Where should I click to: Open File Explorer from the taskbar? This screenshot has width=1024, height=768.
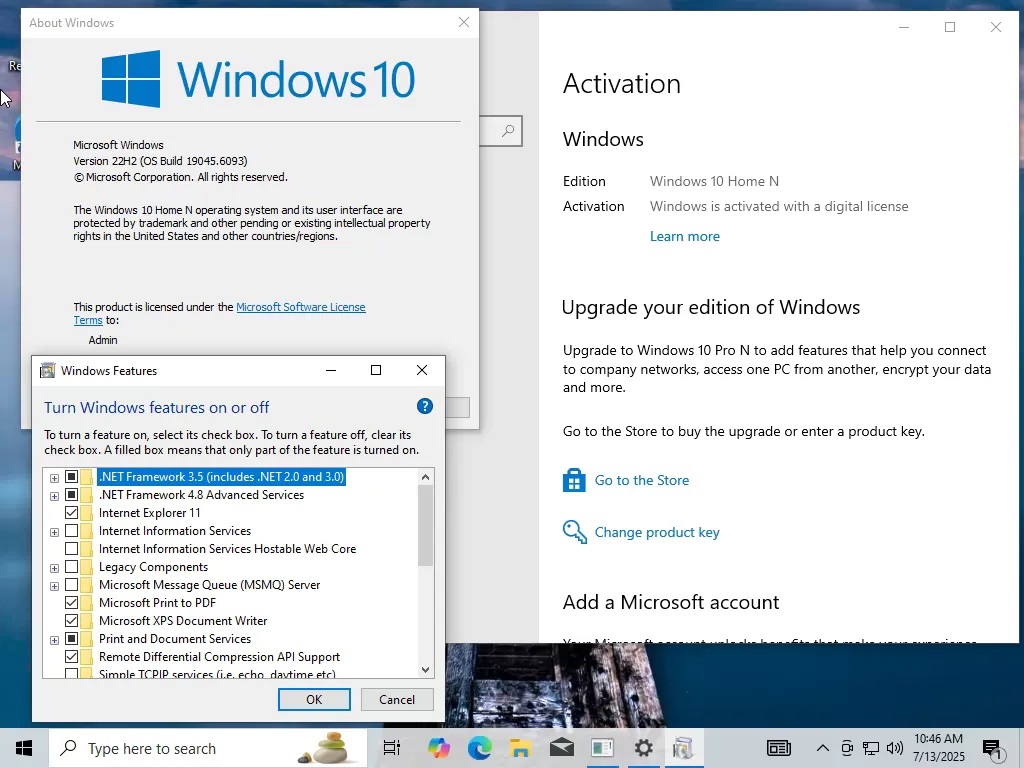[x=520, y=748]
